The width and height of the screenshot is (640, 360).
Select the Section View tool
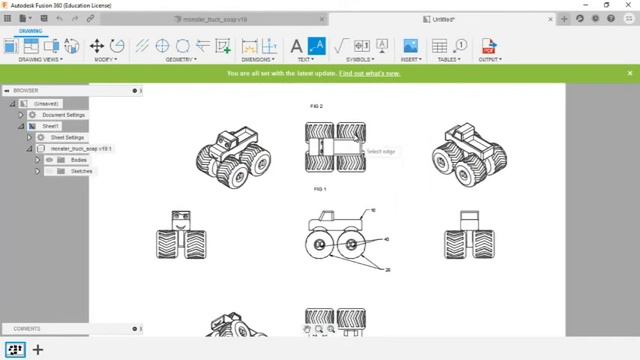(x=51, y=46)
